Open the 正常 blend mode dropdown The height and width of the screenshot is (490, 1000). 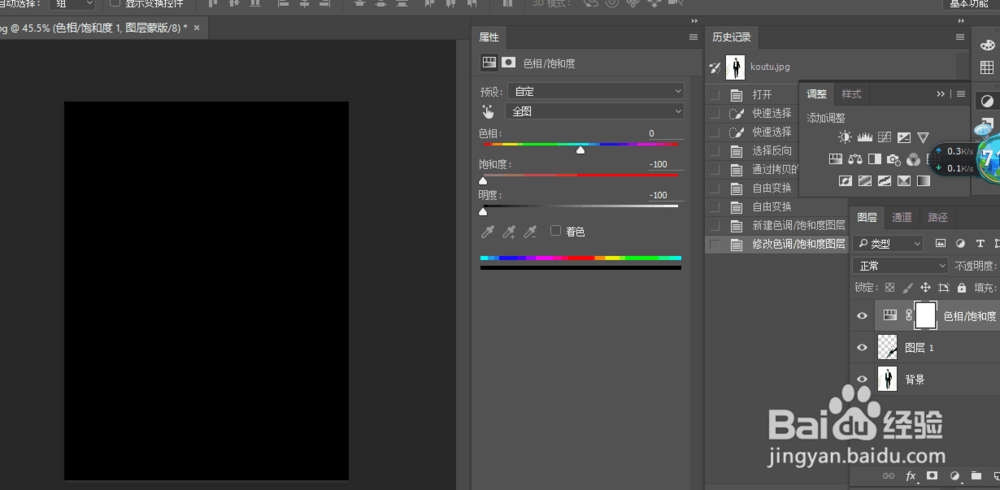click(x=900, y=265)
